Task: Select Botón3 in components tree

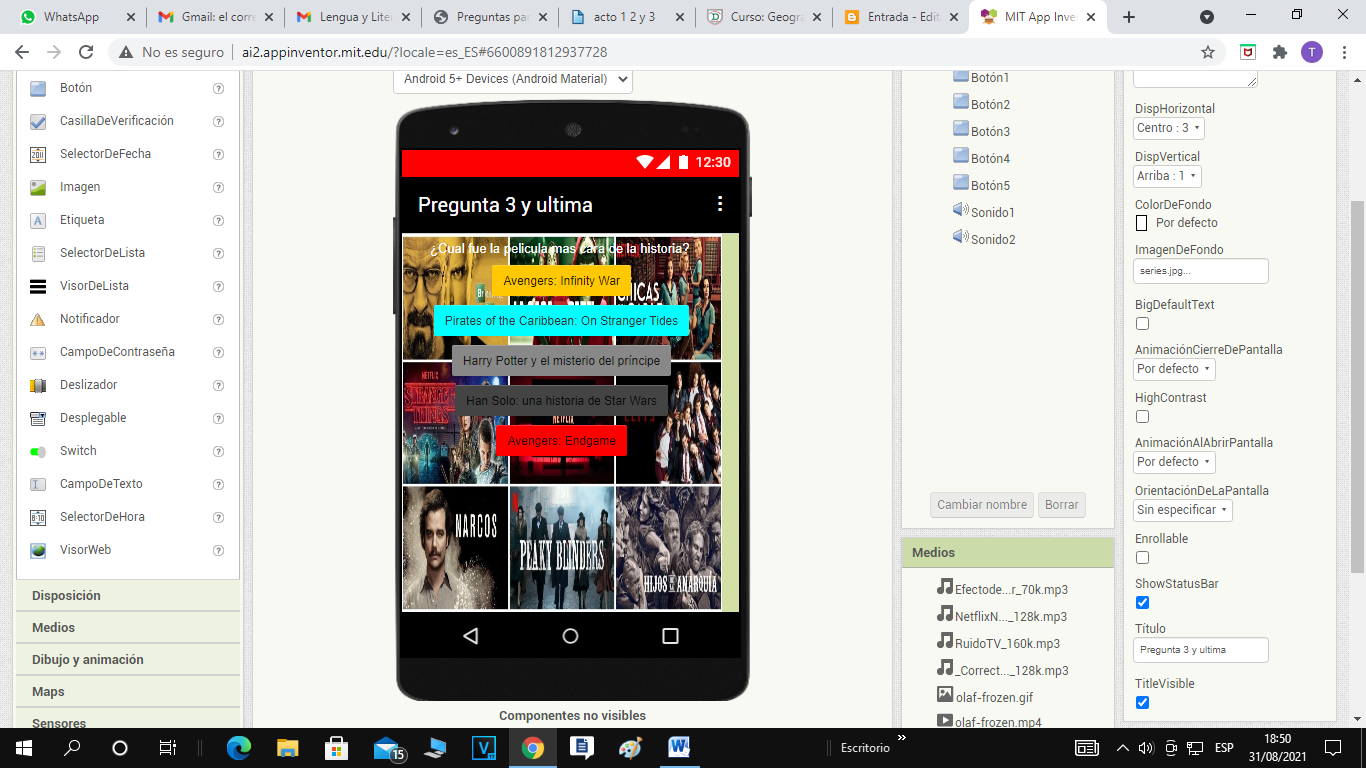Action: (x=990, y=131)
